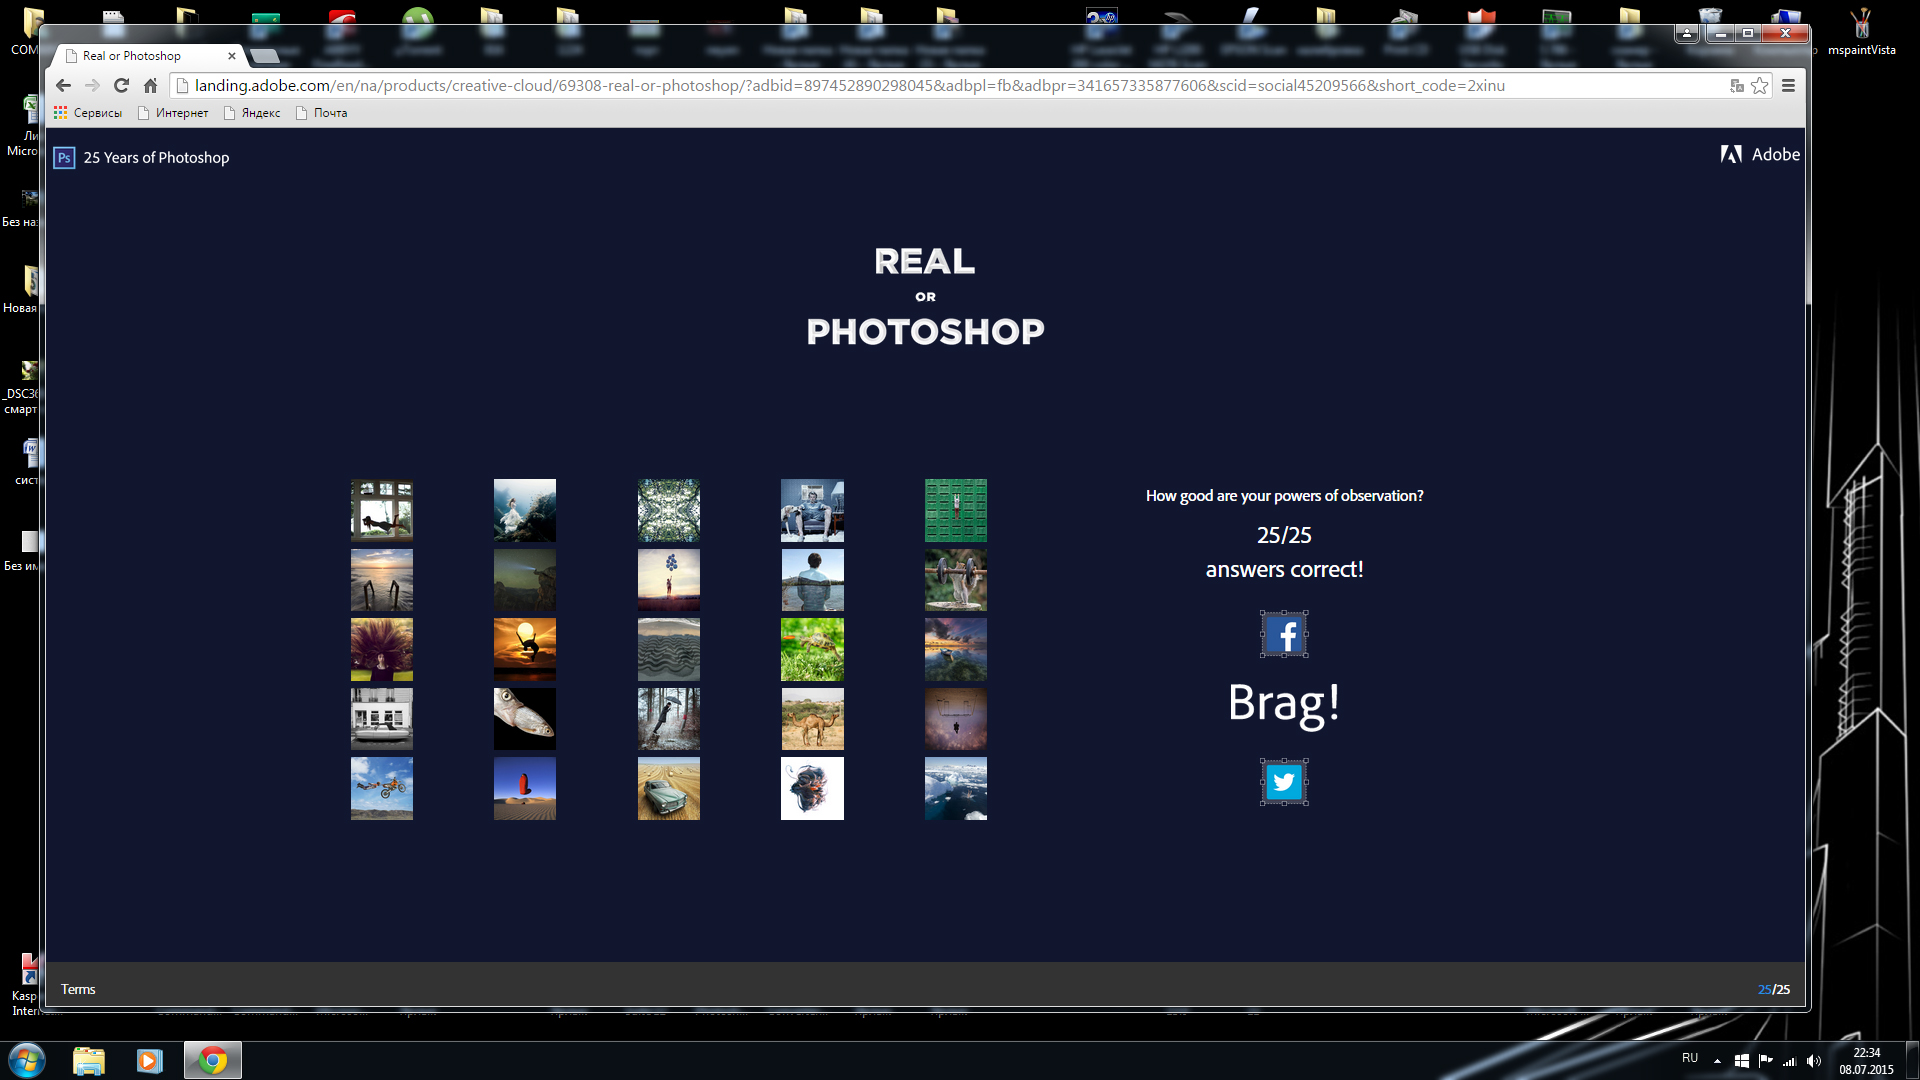Go to the browser home page icon
This screenshot has height=1080, width=1920.
(x=151, y=86)
